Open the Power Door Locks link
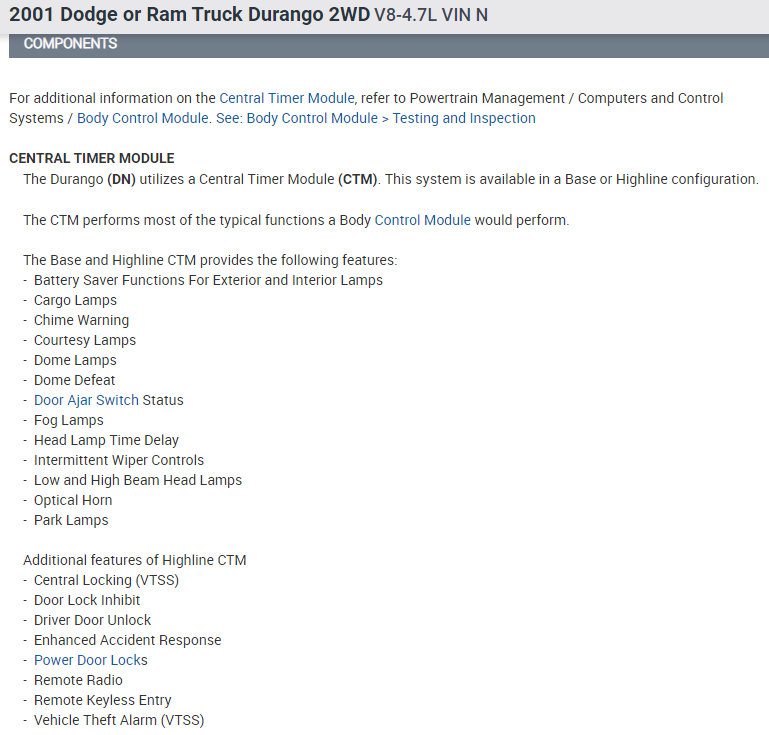 [91, 660]
